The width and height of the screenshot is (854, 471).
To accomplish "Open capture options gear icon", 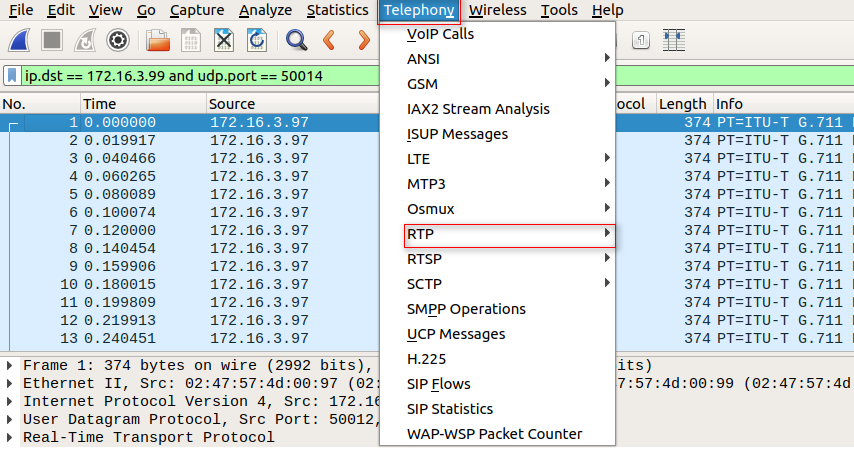I will click(118, 40).
